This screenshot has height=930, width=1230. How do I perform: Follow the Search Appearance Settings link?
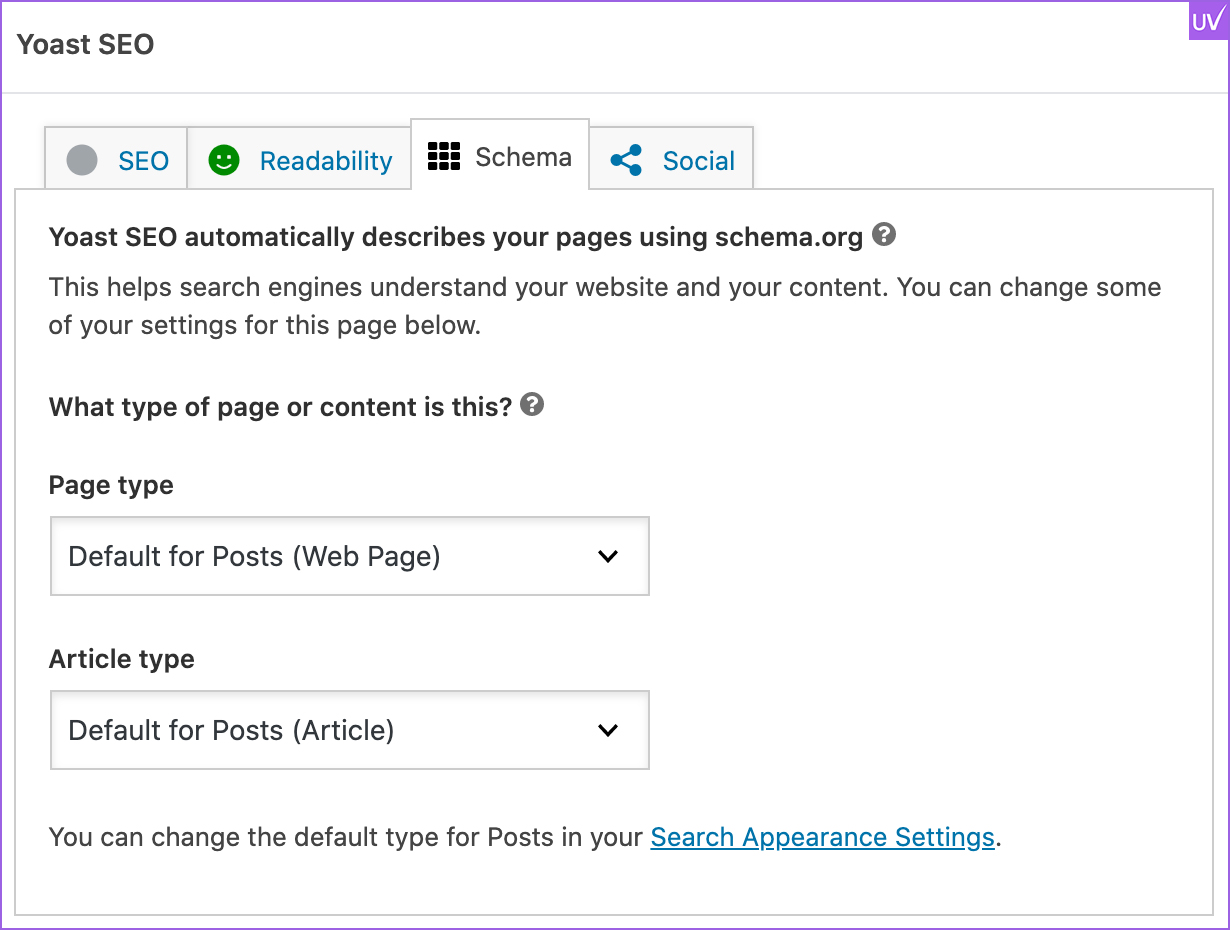[823, 837]
